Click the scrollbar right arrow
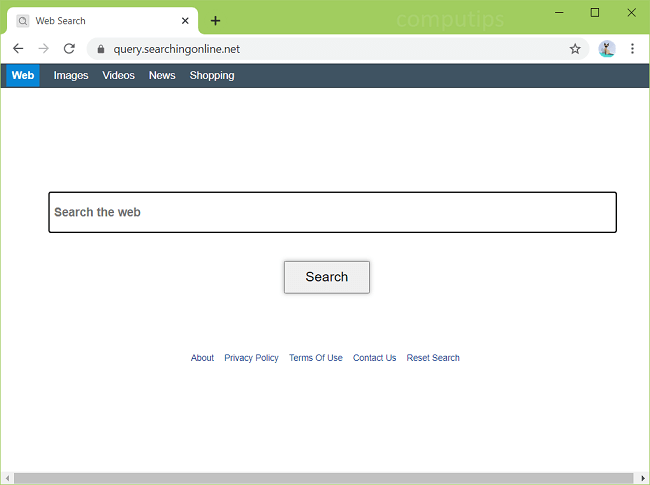This screenshot has height=485, width=650. 643,478
